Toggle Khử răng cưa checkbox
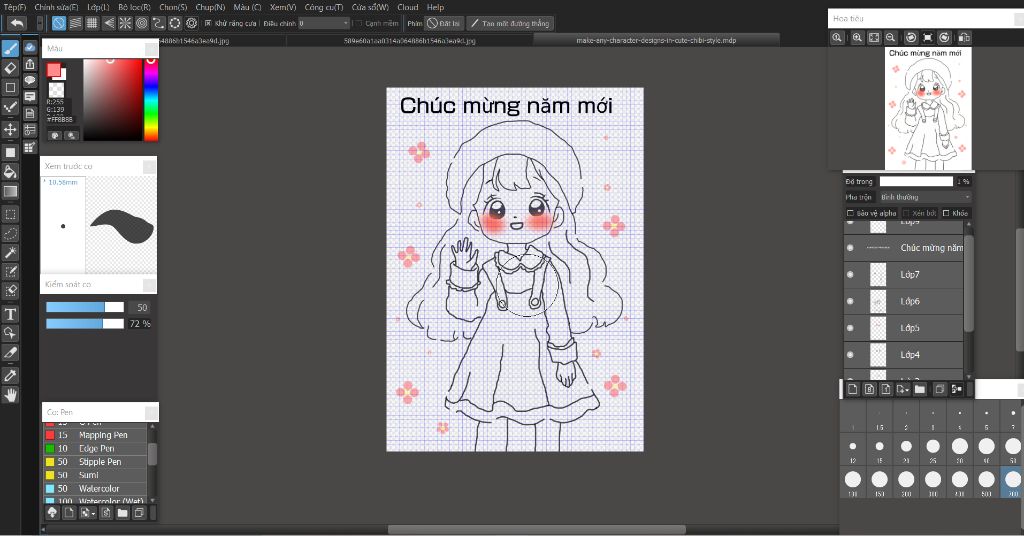The image size is (1024, 536). [208, 24]
